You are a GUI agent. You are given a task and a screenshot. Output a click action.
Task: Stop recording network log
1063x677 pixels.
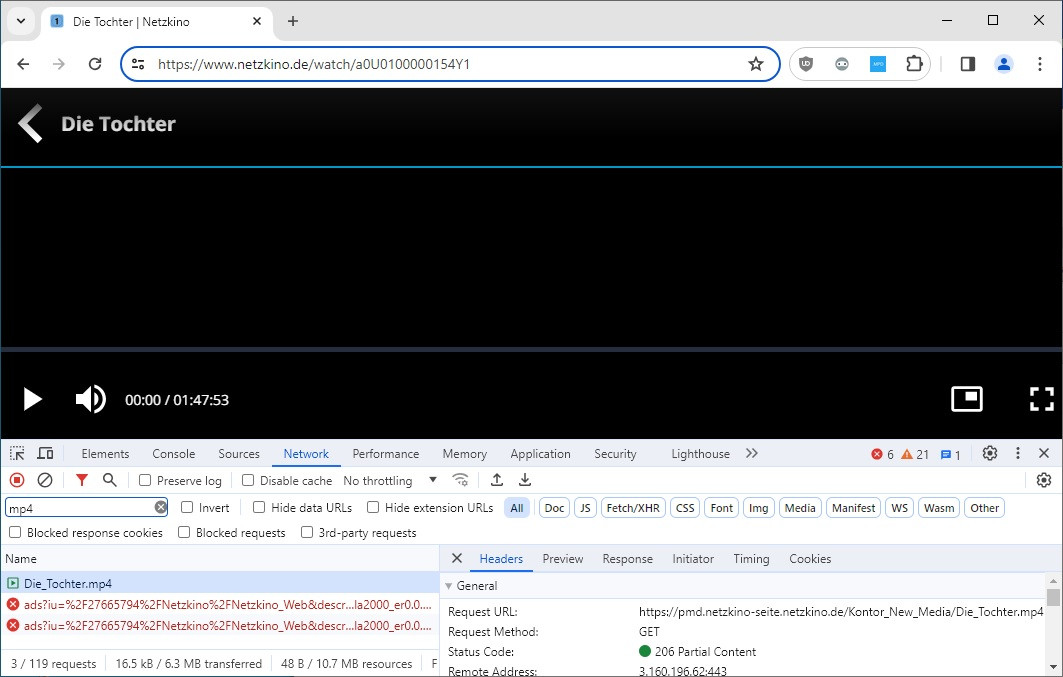click(x=17, y=481)
